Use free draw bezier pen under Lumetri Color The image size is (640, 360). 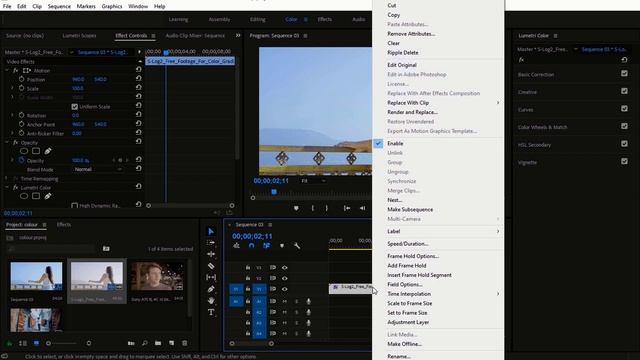coord(48,196)
